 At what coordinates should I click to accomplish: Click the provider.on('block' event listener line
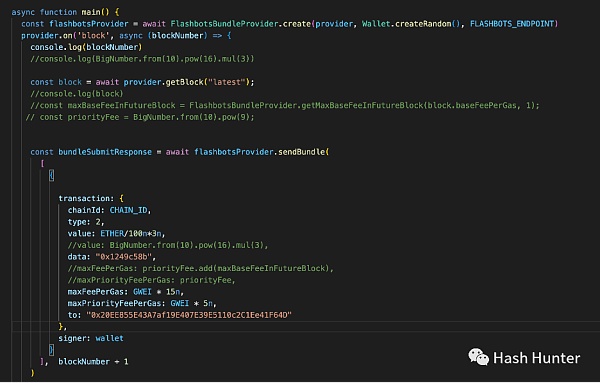(126, 36)
